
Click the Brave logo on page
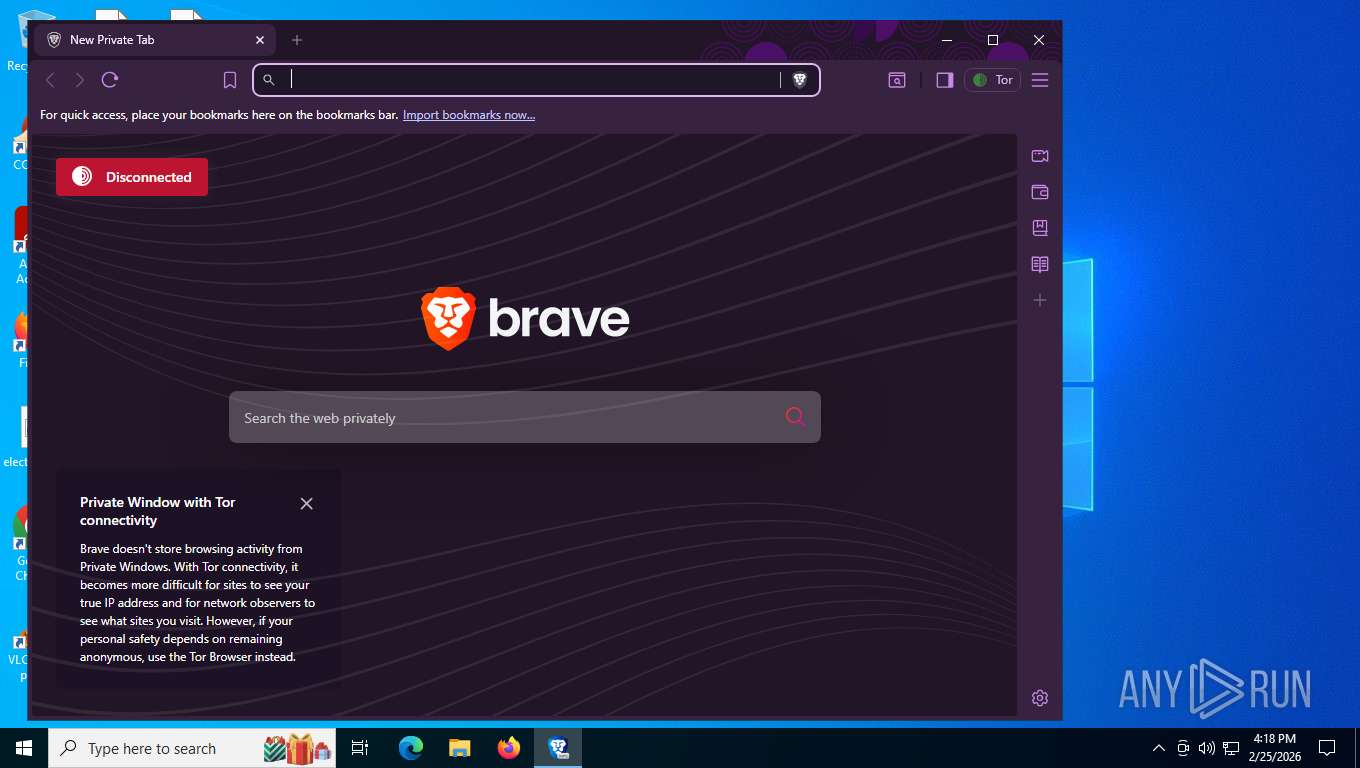click(x=525, y=319)
